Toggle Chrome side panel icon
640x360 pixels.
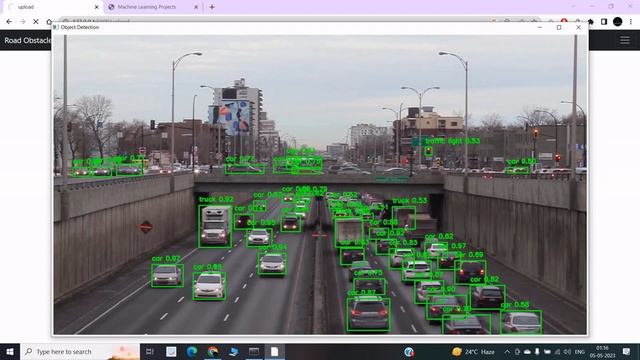tap(604, 22)
